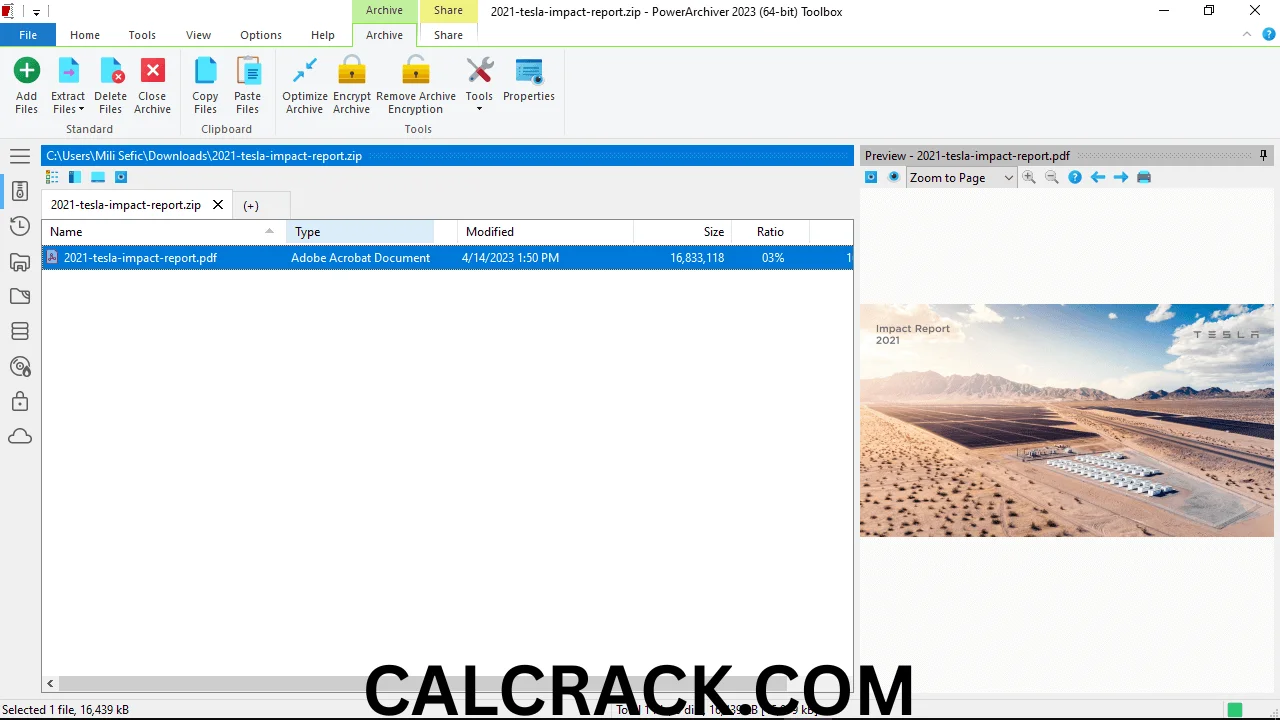Click the archive path address bar
Screen dimensions: 1280x720
(x=447, y=156)
